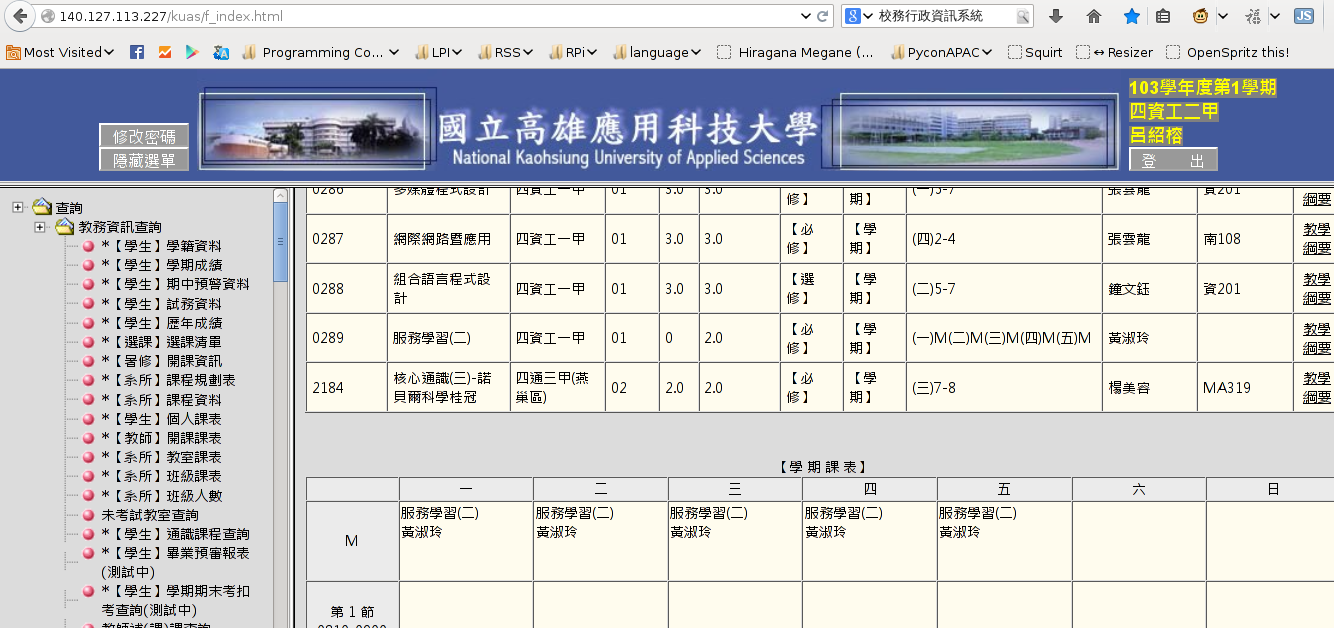Click the Hiragana Megane bookmarklet
This screenshot has height=628, width=1334.
click(796, 52)
